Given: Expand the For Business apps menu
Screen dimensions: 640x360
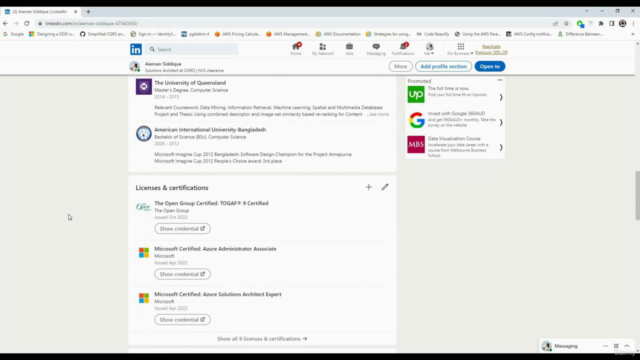Looking at the screenshot, I should 460,49.
